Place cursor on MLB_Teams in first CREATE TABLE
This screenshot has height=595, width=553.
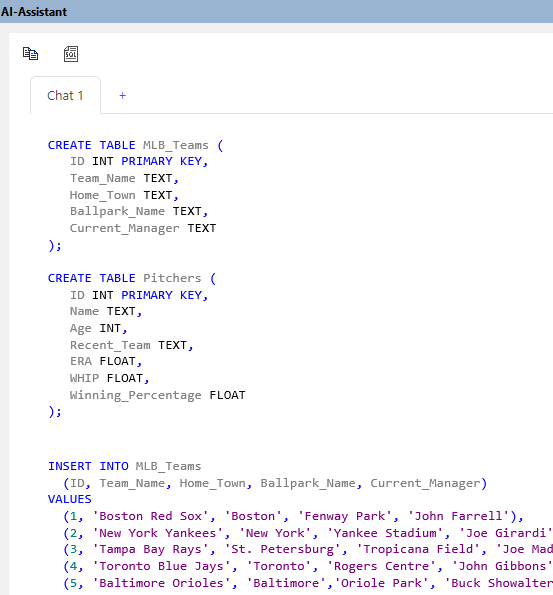[176, 145]
